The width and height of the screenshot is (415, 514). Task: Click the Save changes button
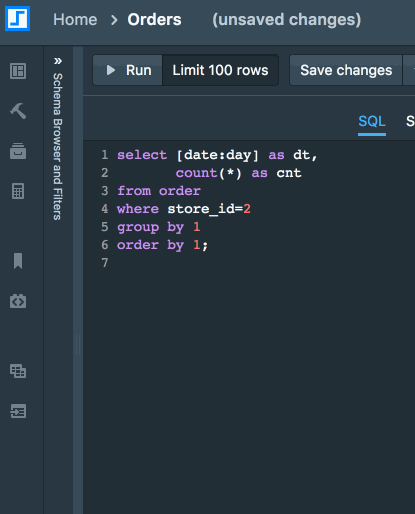(346, 70)
